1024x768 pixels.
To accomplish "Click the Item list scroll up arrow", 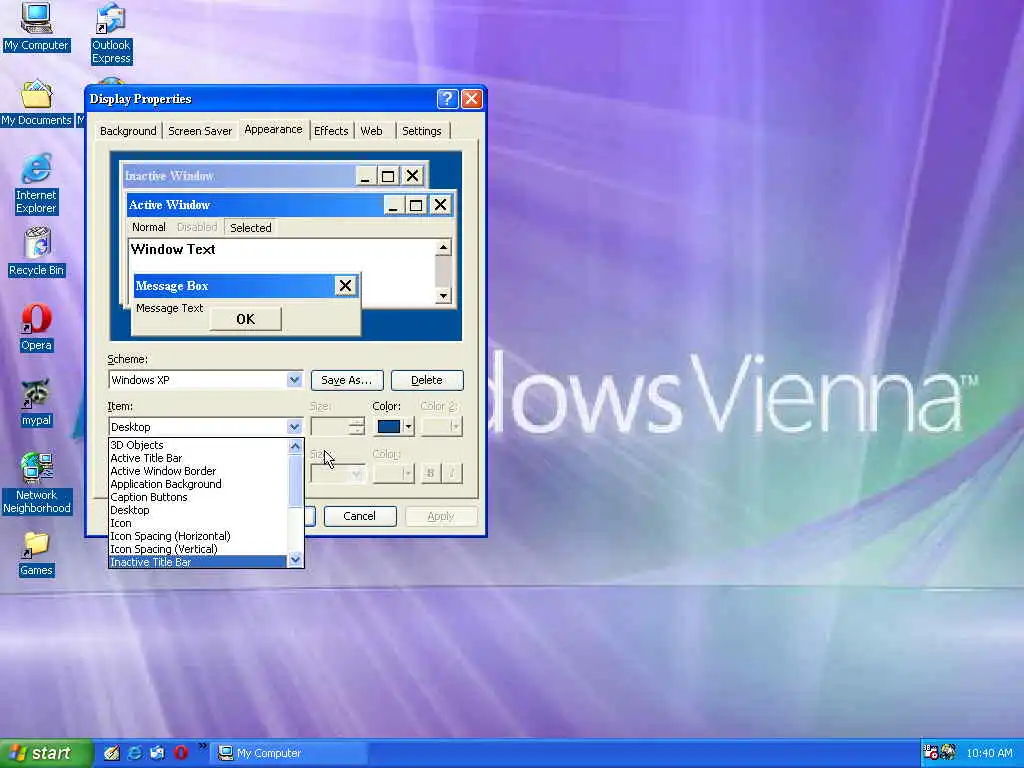I will 295,447.
